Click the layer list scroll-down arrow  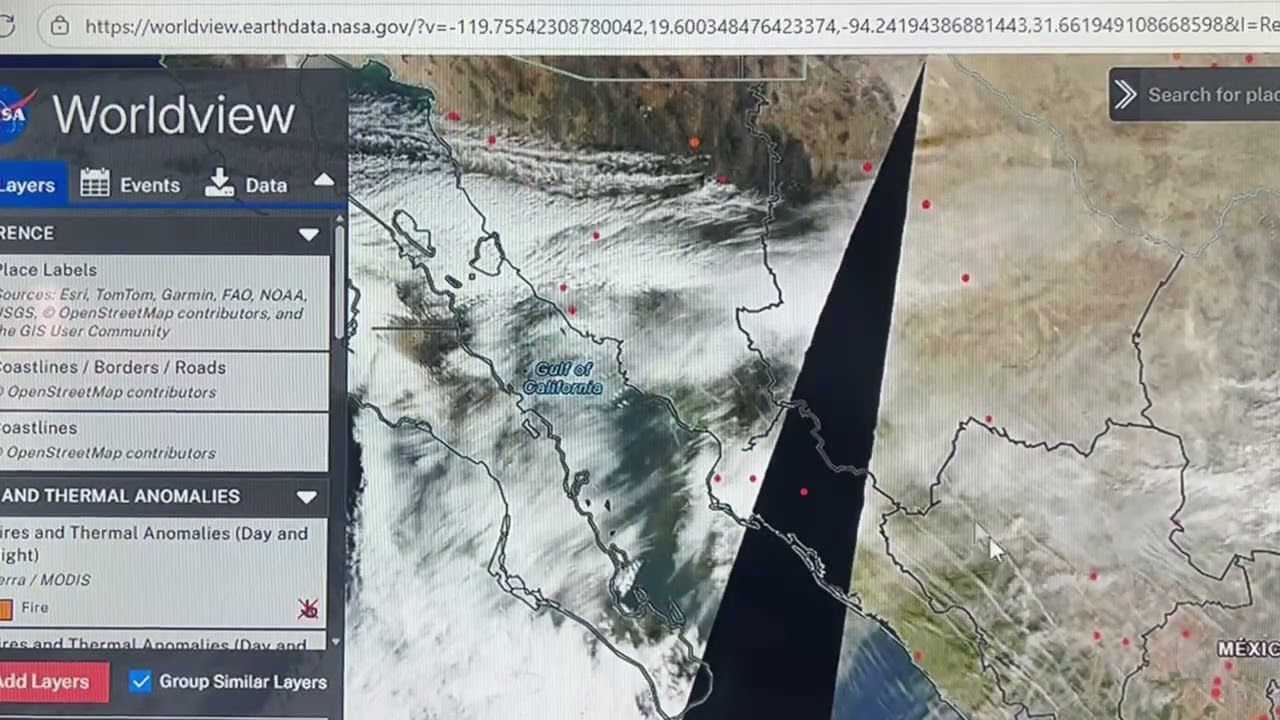pyautogui.click(x=336, y=641)
